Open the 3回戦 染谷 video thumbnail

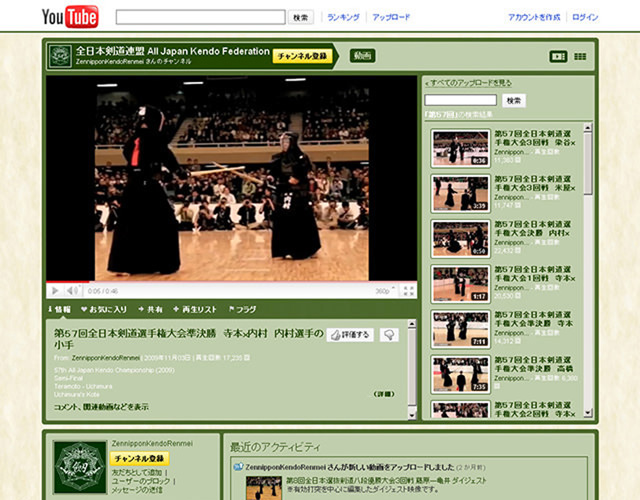[460, 148]
